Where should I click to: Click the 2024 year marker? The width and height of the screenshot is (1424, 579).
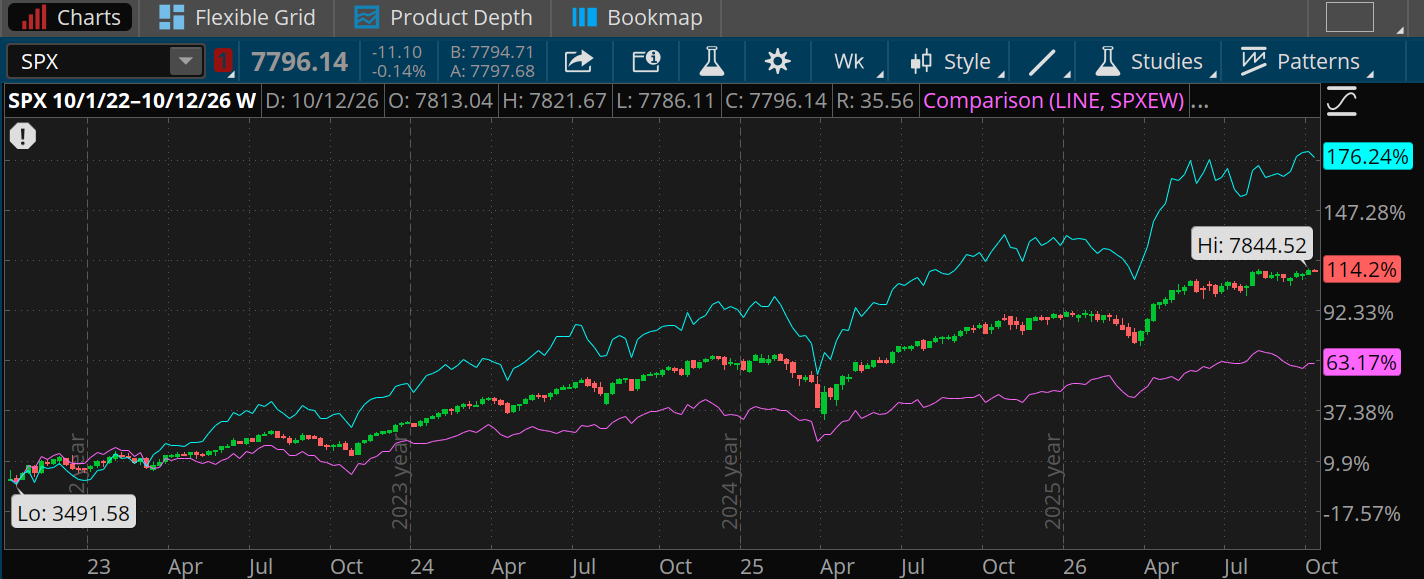[x=730, y=483]
